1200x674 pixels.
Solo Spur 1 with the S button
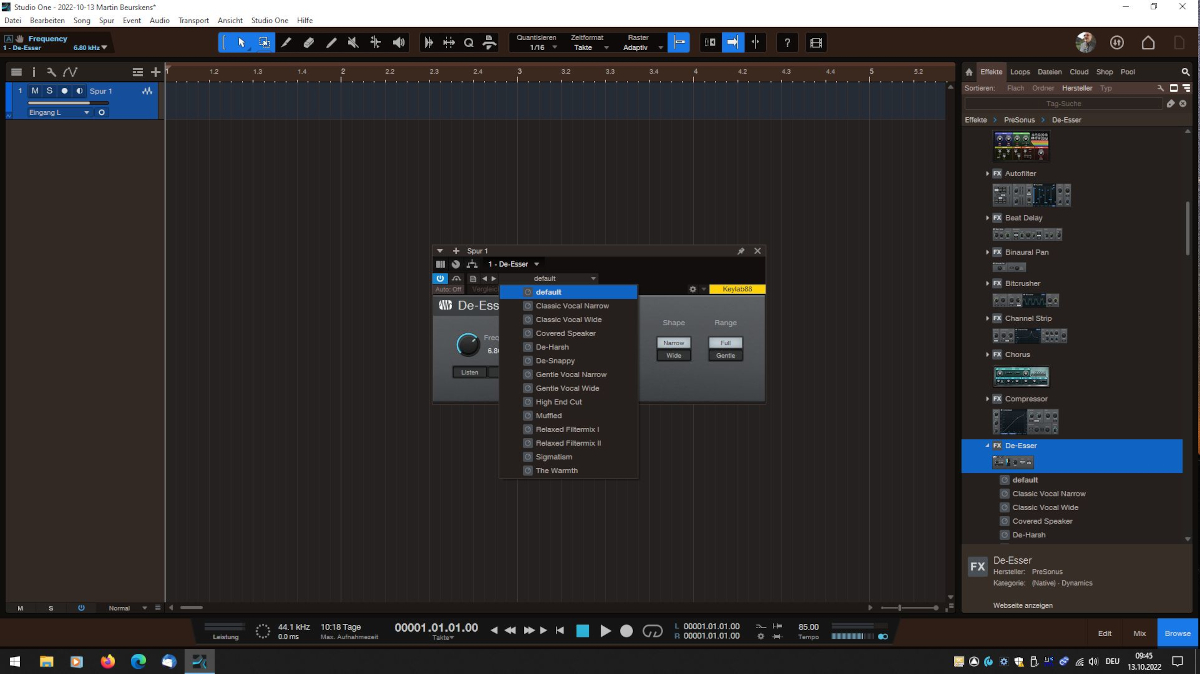point(49,91)
